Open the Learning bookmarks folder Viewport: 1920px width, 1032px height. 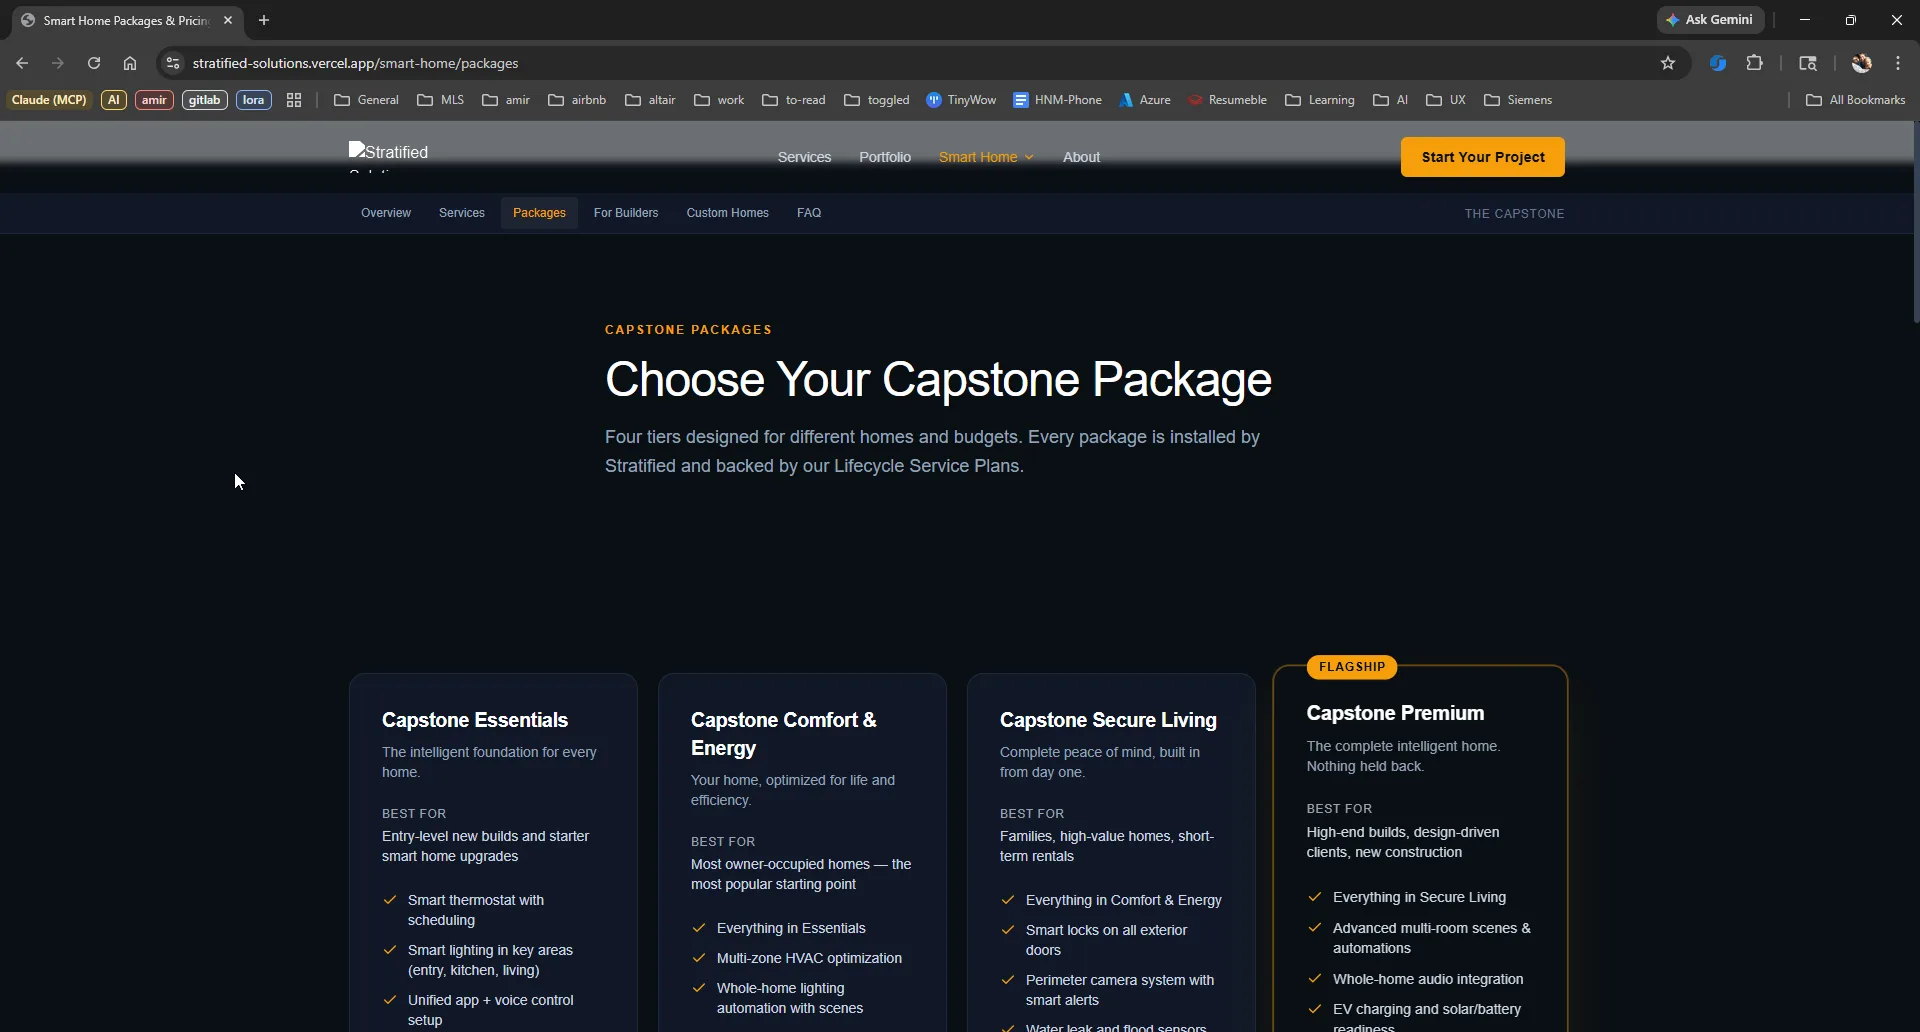click(1320, 100)
